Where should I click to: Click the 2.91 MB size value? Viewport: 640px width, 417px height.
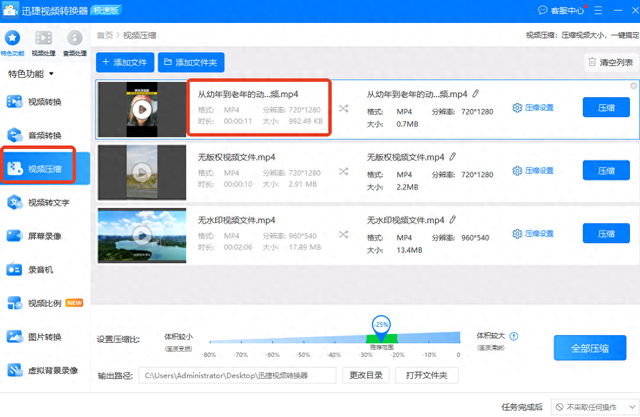[303, 184]
